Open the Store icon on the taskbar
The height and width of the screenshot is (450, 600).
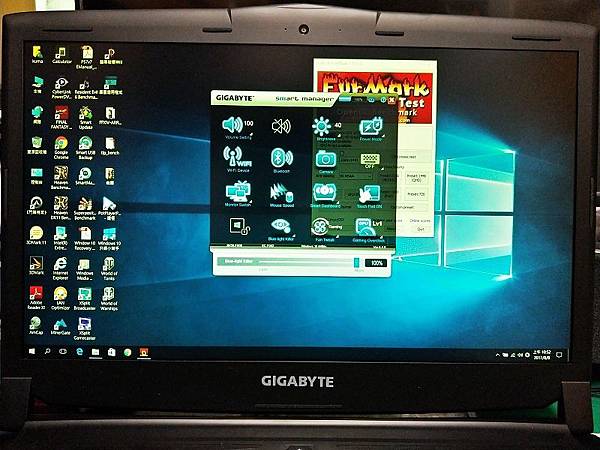[111, 352]
